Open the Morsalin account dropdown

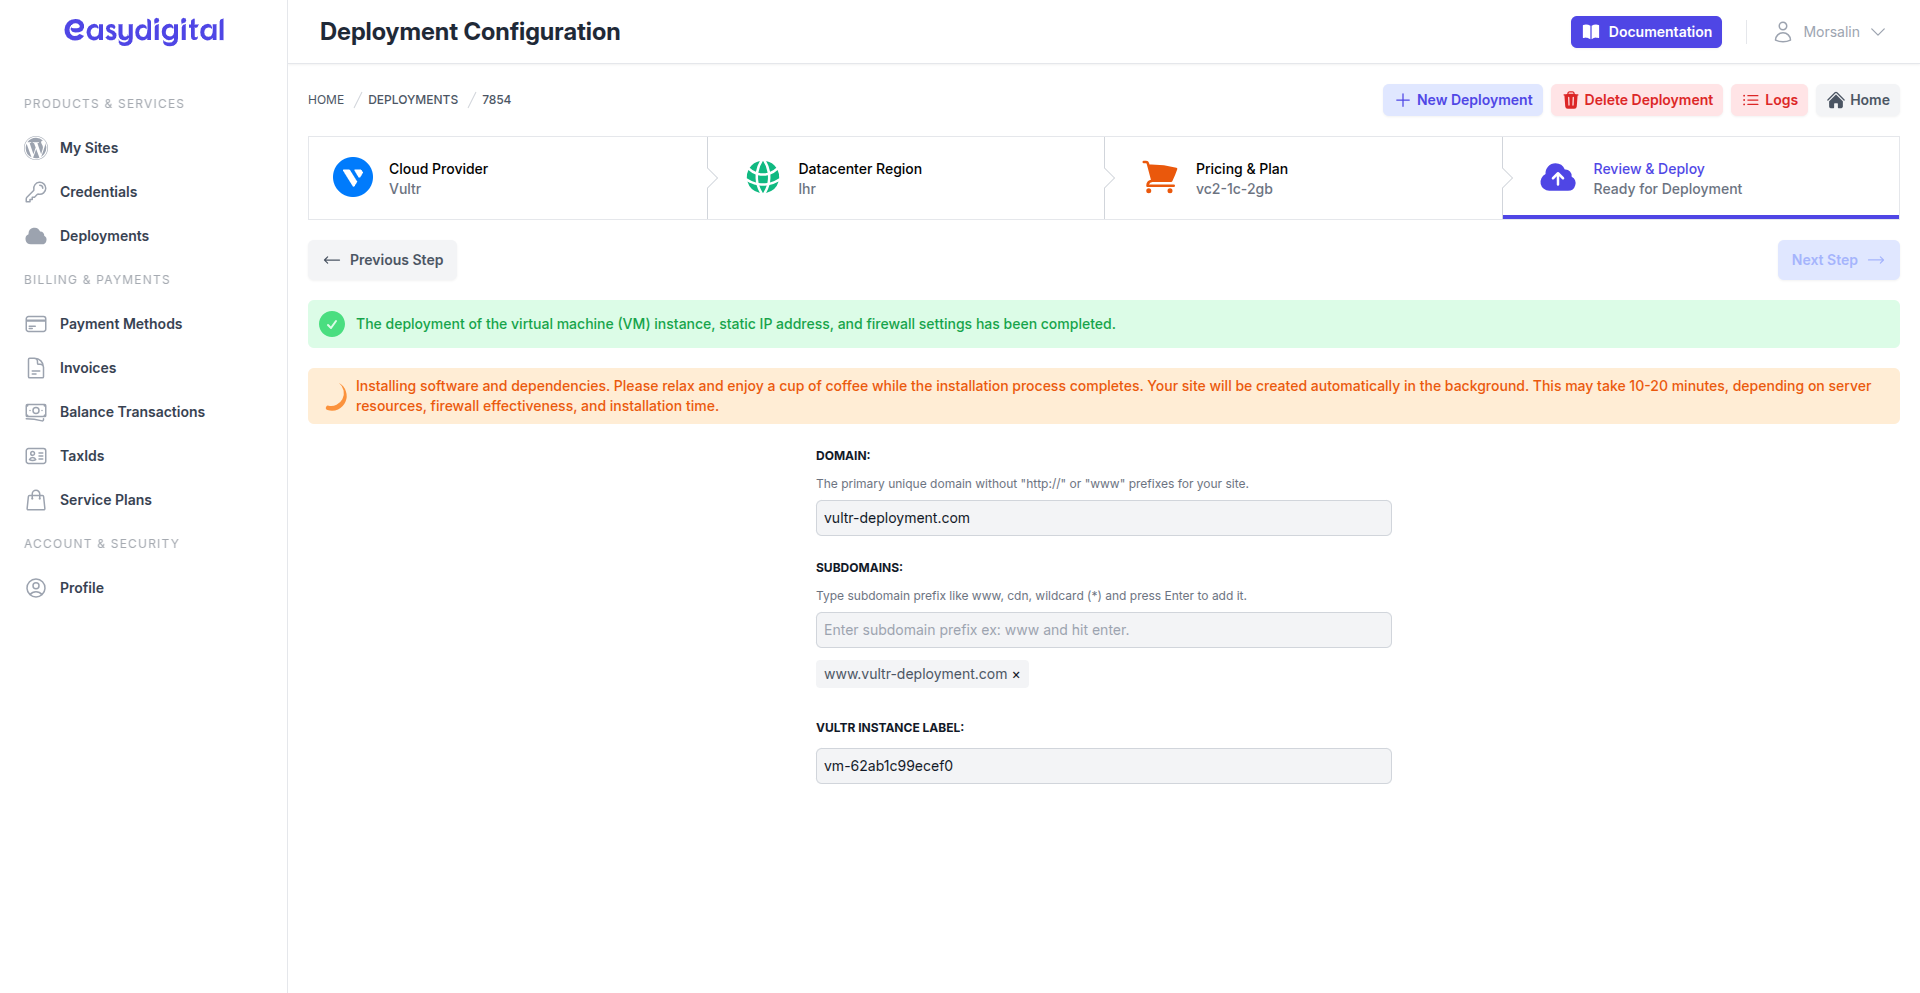coord(1829,31)
